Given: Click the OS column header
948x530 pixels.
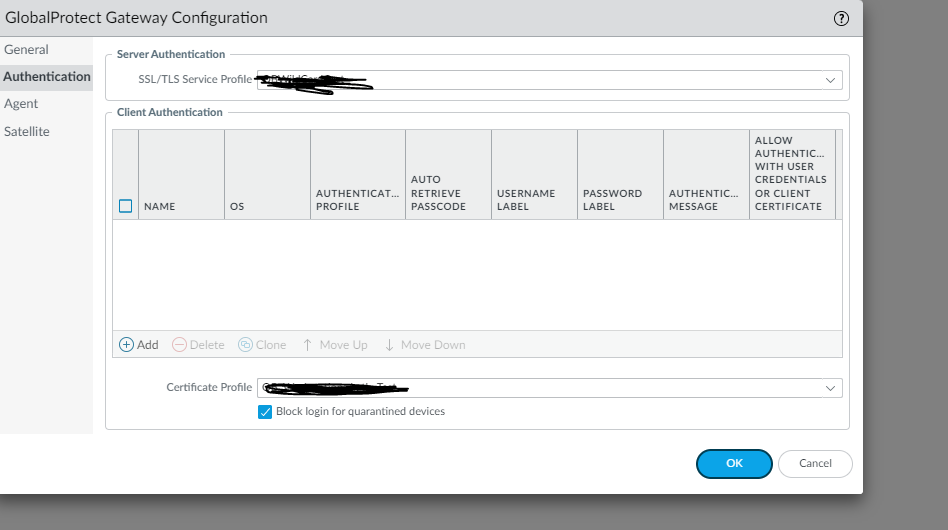Looking at the screenshot, I should click(267, 175).
